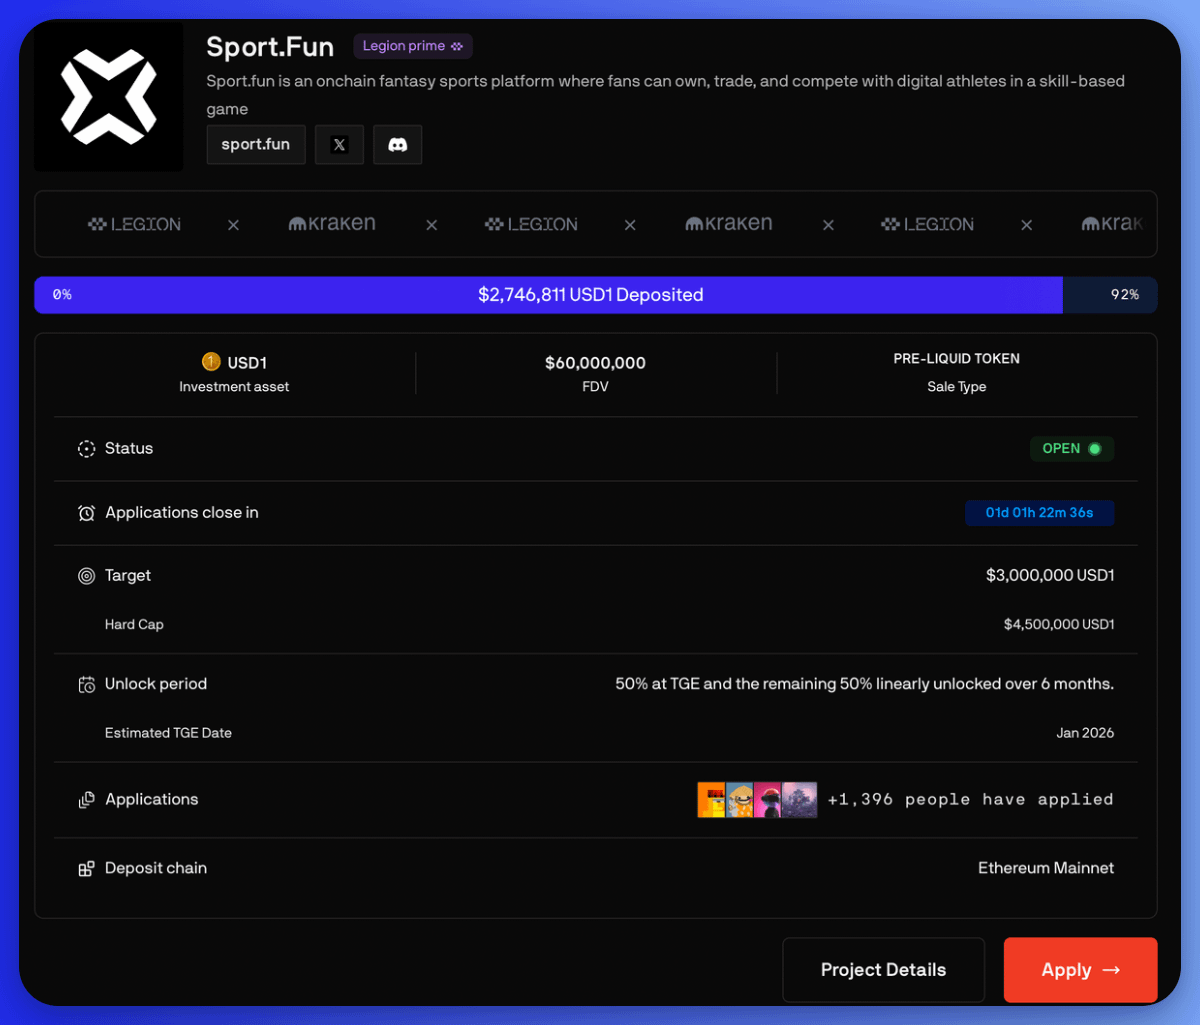Click the Legion prime badge
The height and width of the screenshot is (1025, 1200).
[413, 46]
